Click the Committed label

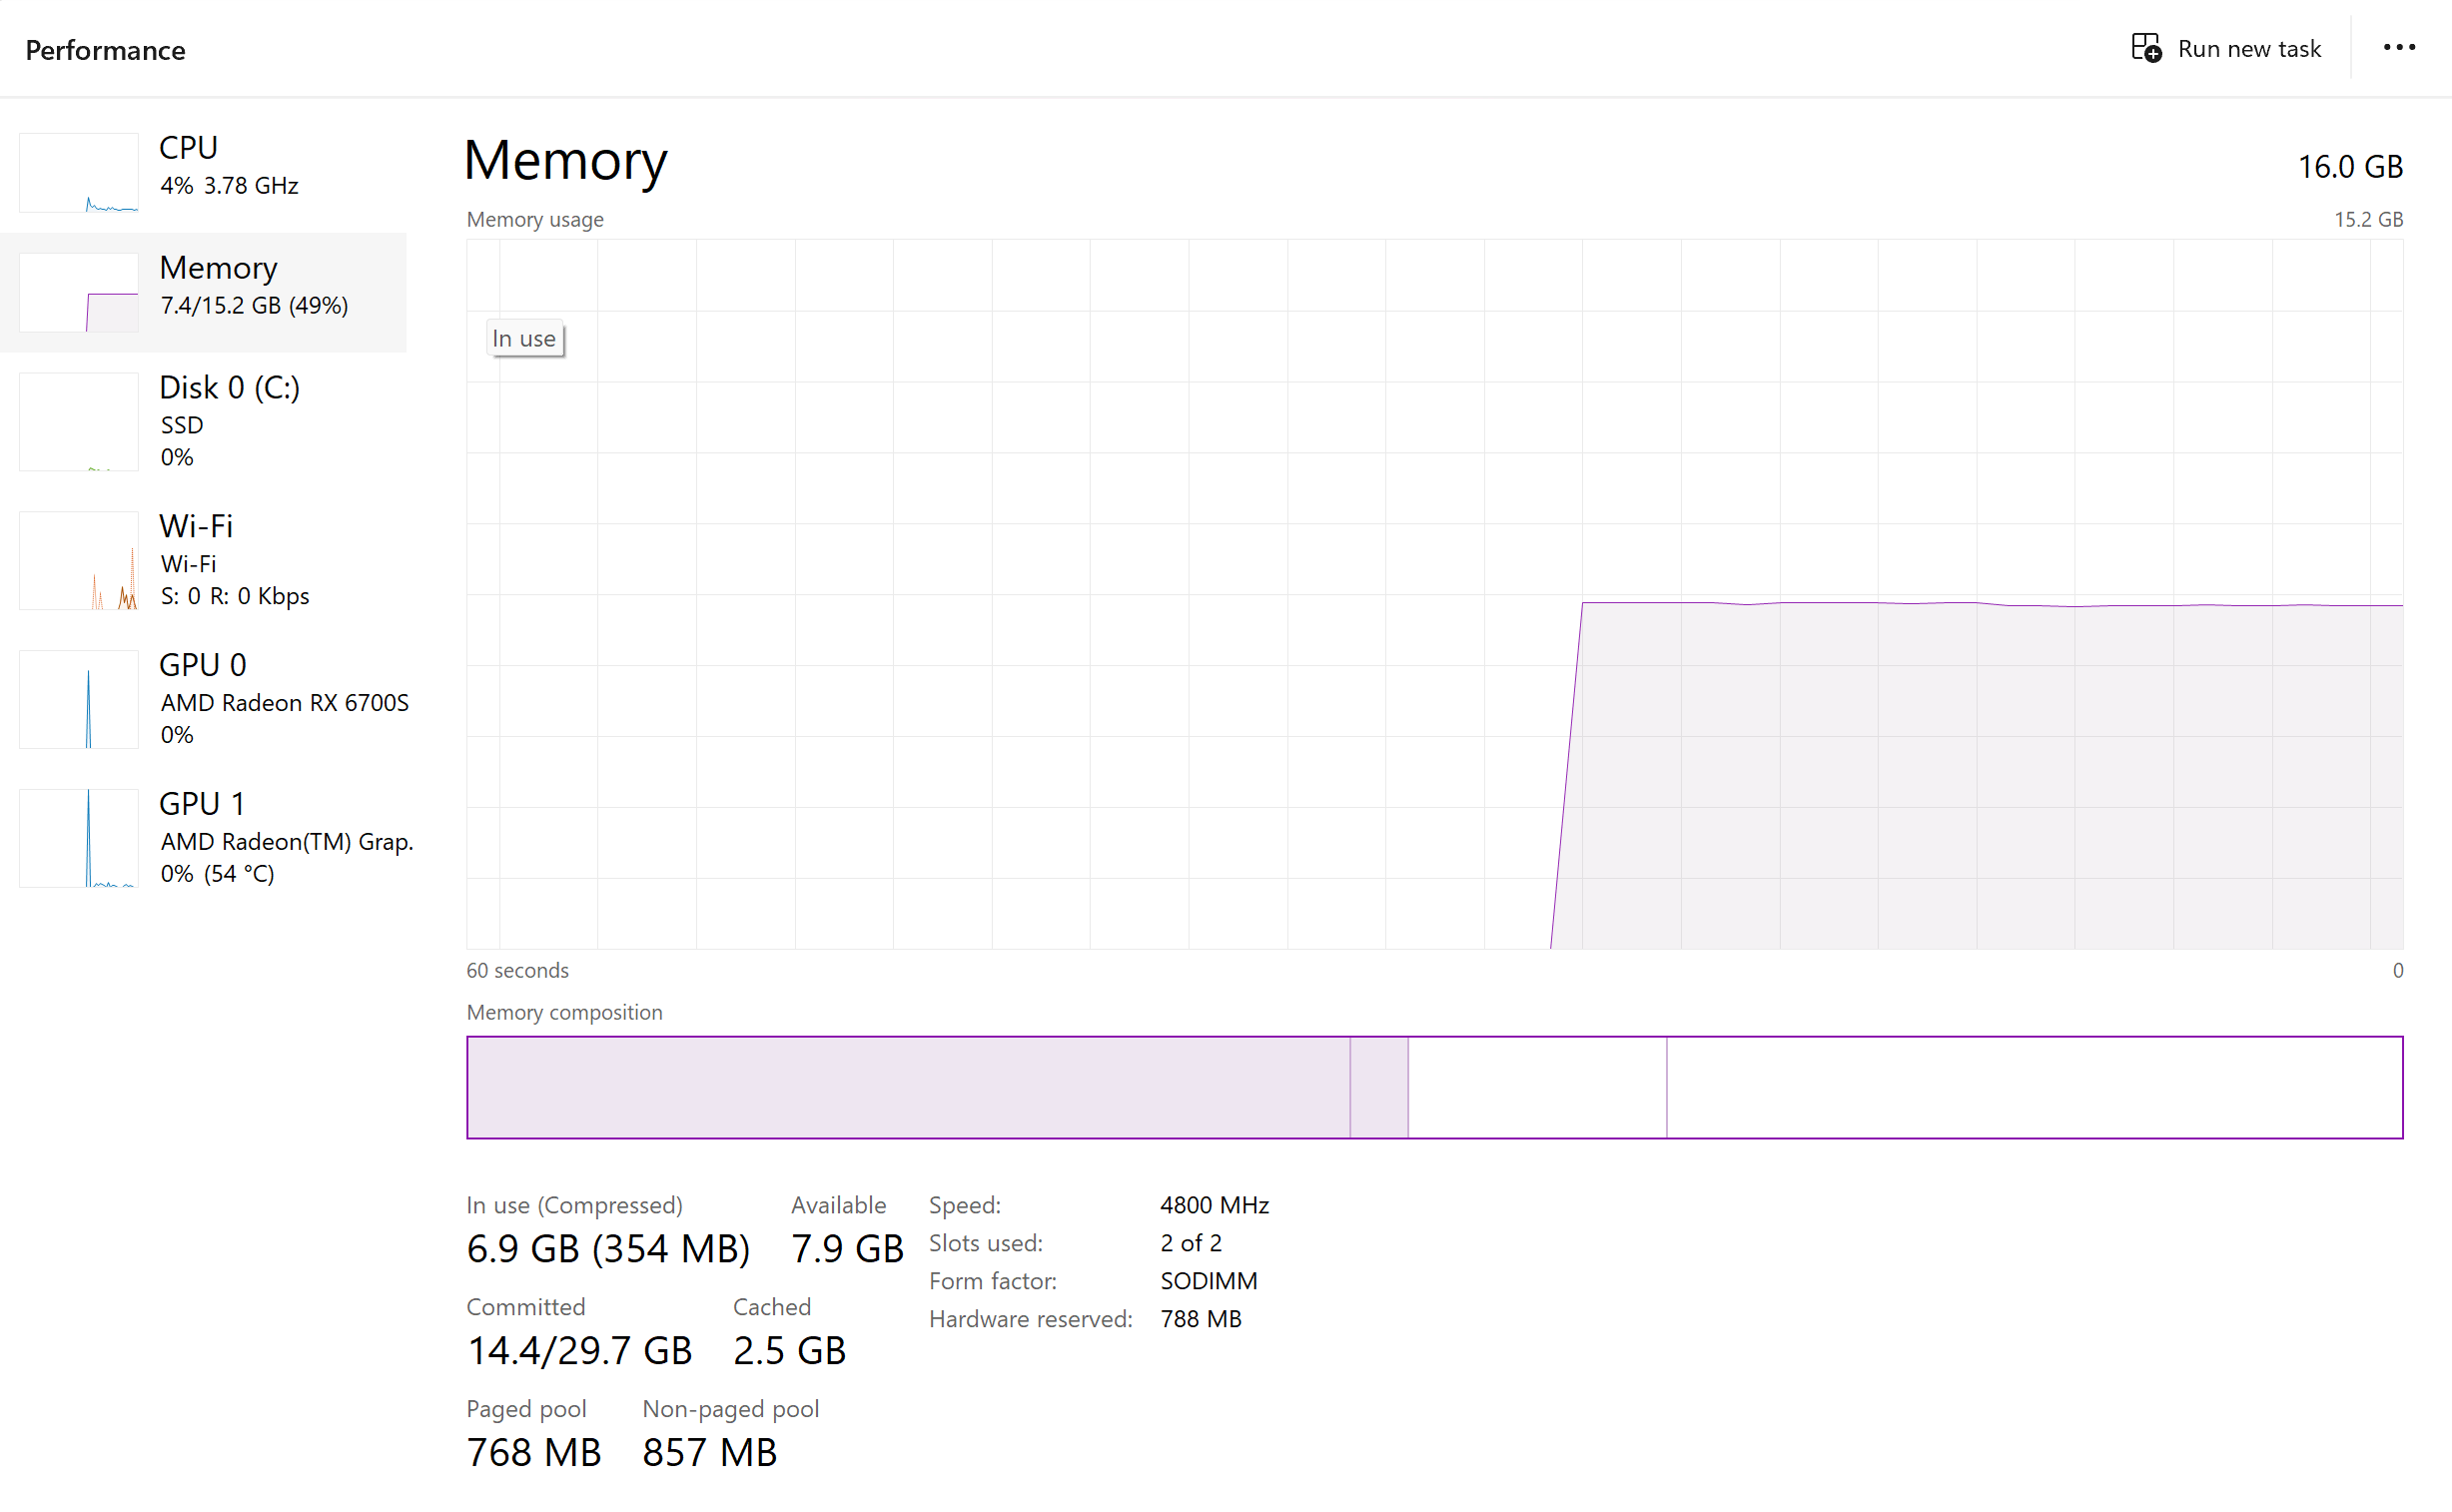[525, 1308]
